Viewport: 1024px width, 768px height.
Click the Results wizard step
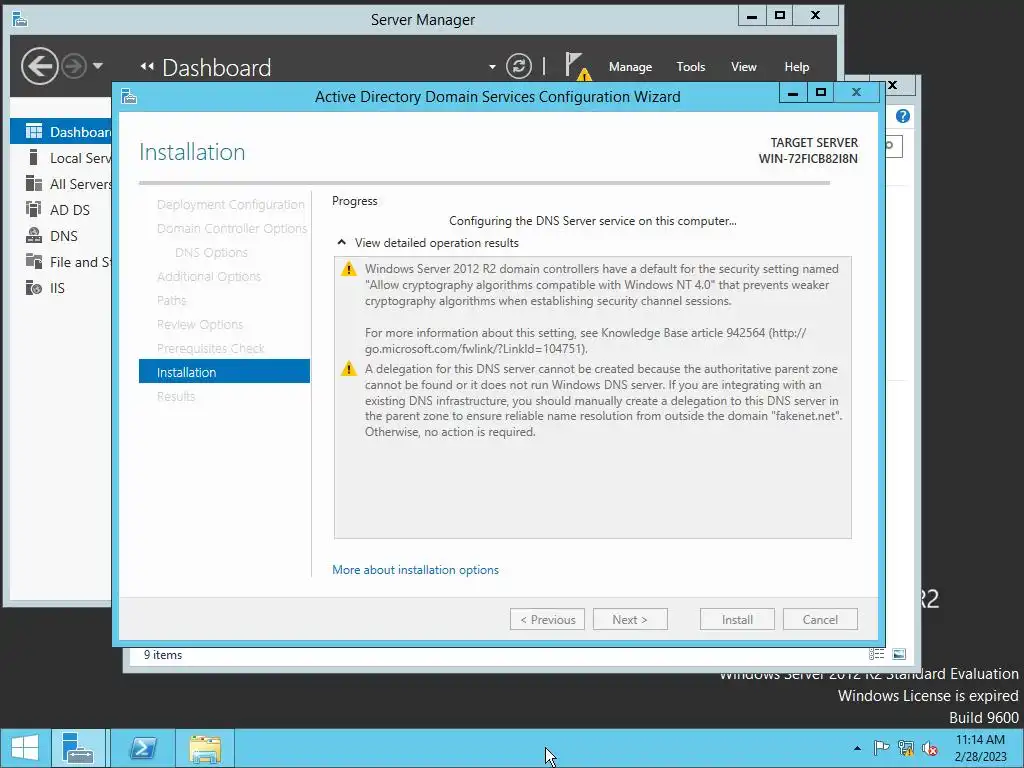[176, 396]
